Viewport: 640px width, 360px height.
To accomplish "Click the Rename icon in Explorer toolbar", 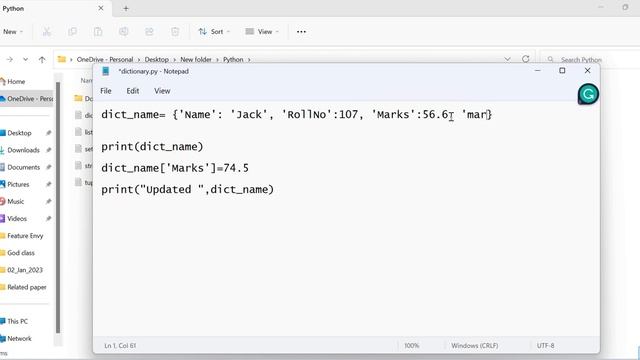I will point(124,31).
